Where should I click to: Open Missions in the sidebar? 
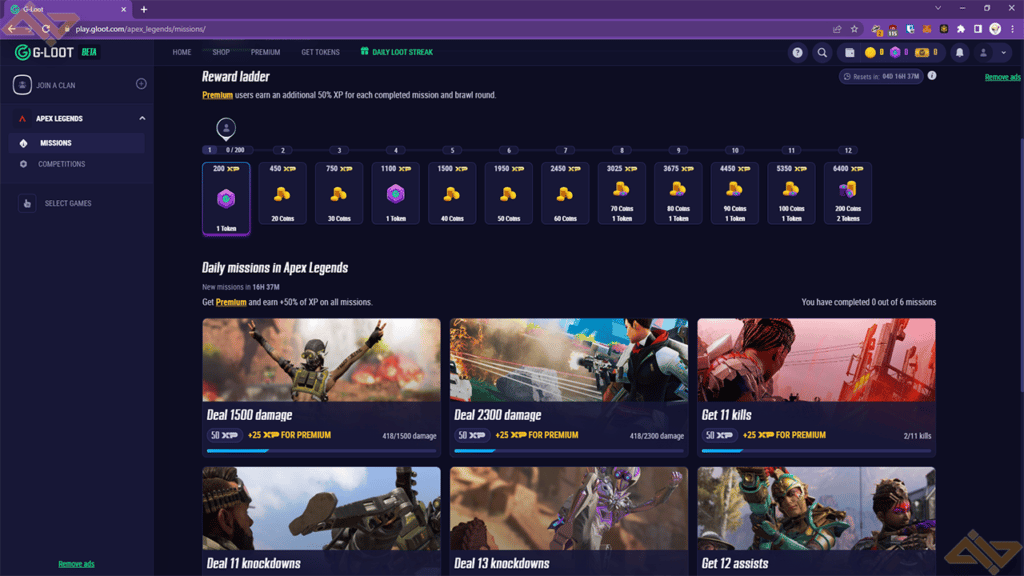[x=76, y=143]
